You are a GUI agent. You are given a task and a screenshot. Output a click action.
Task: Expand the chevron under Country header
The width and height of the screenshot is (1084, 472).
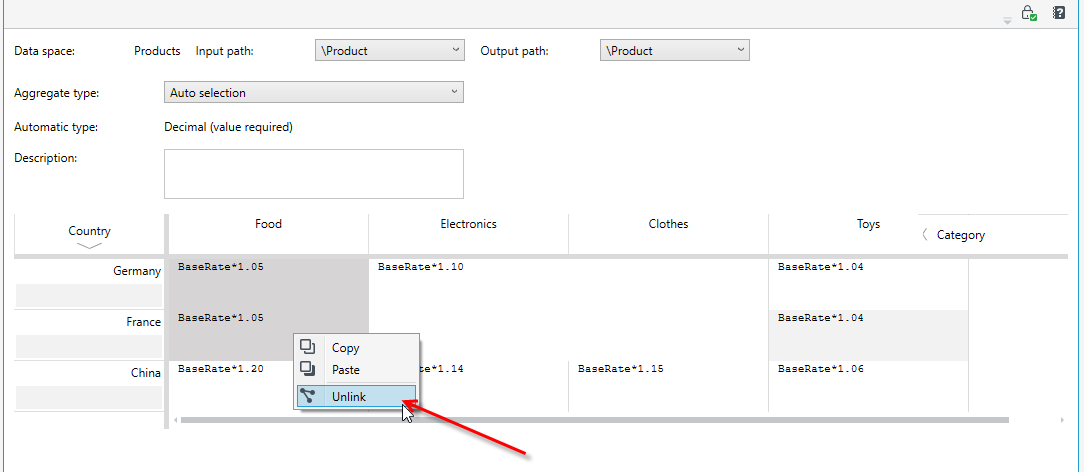[89, 245]
